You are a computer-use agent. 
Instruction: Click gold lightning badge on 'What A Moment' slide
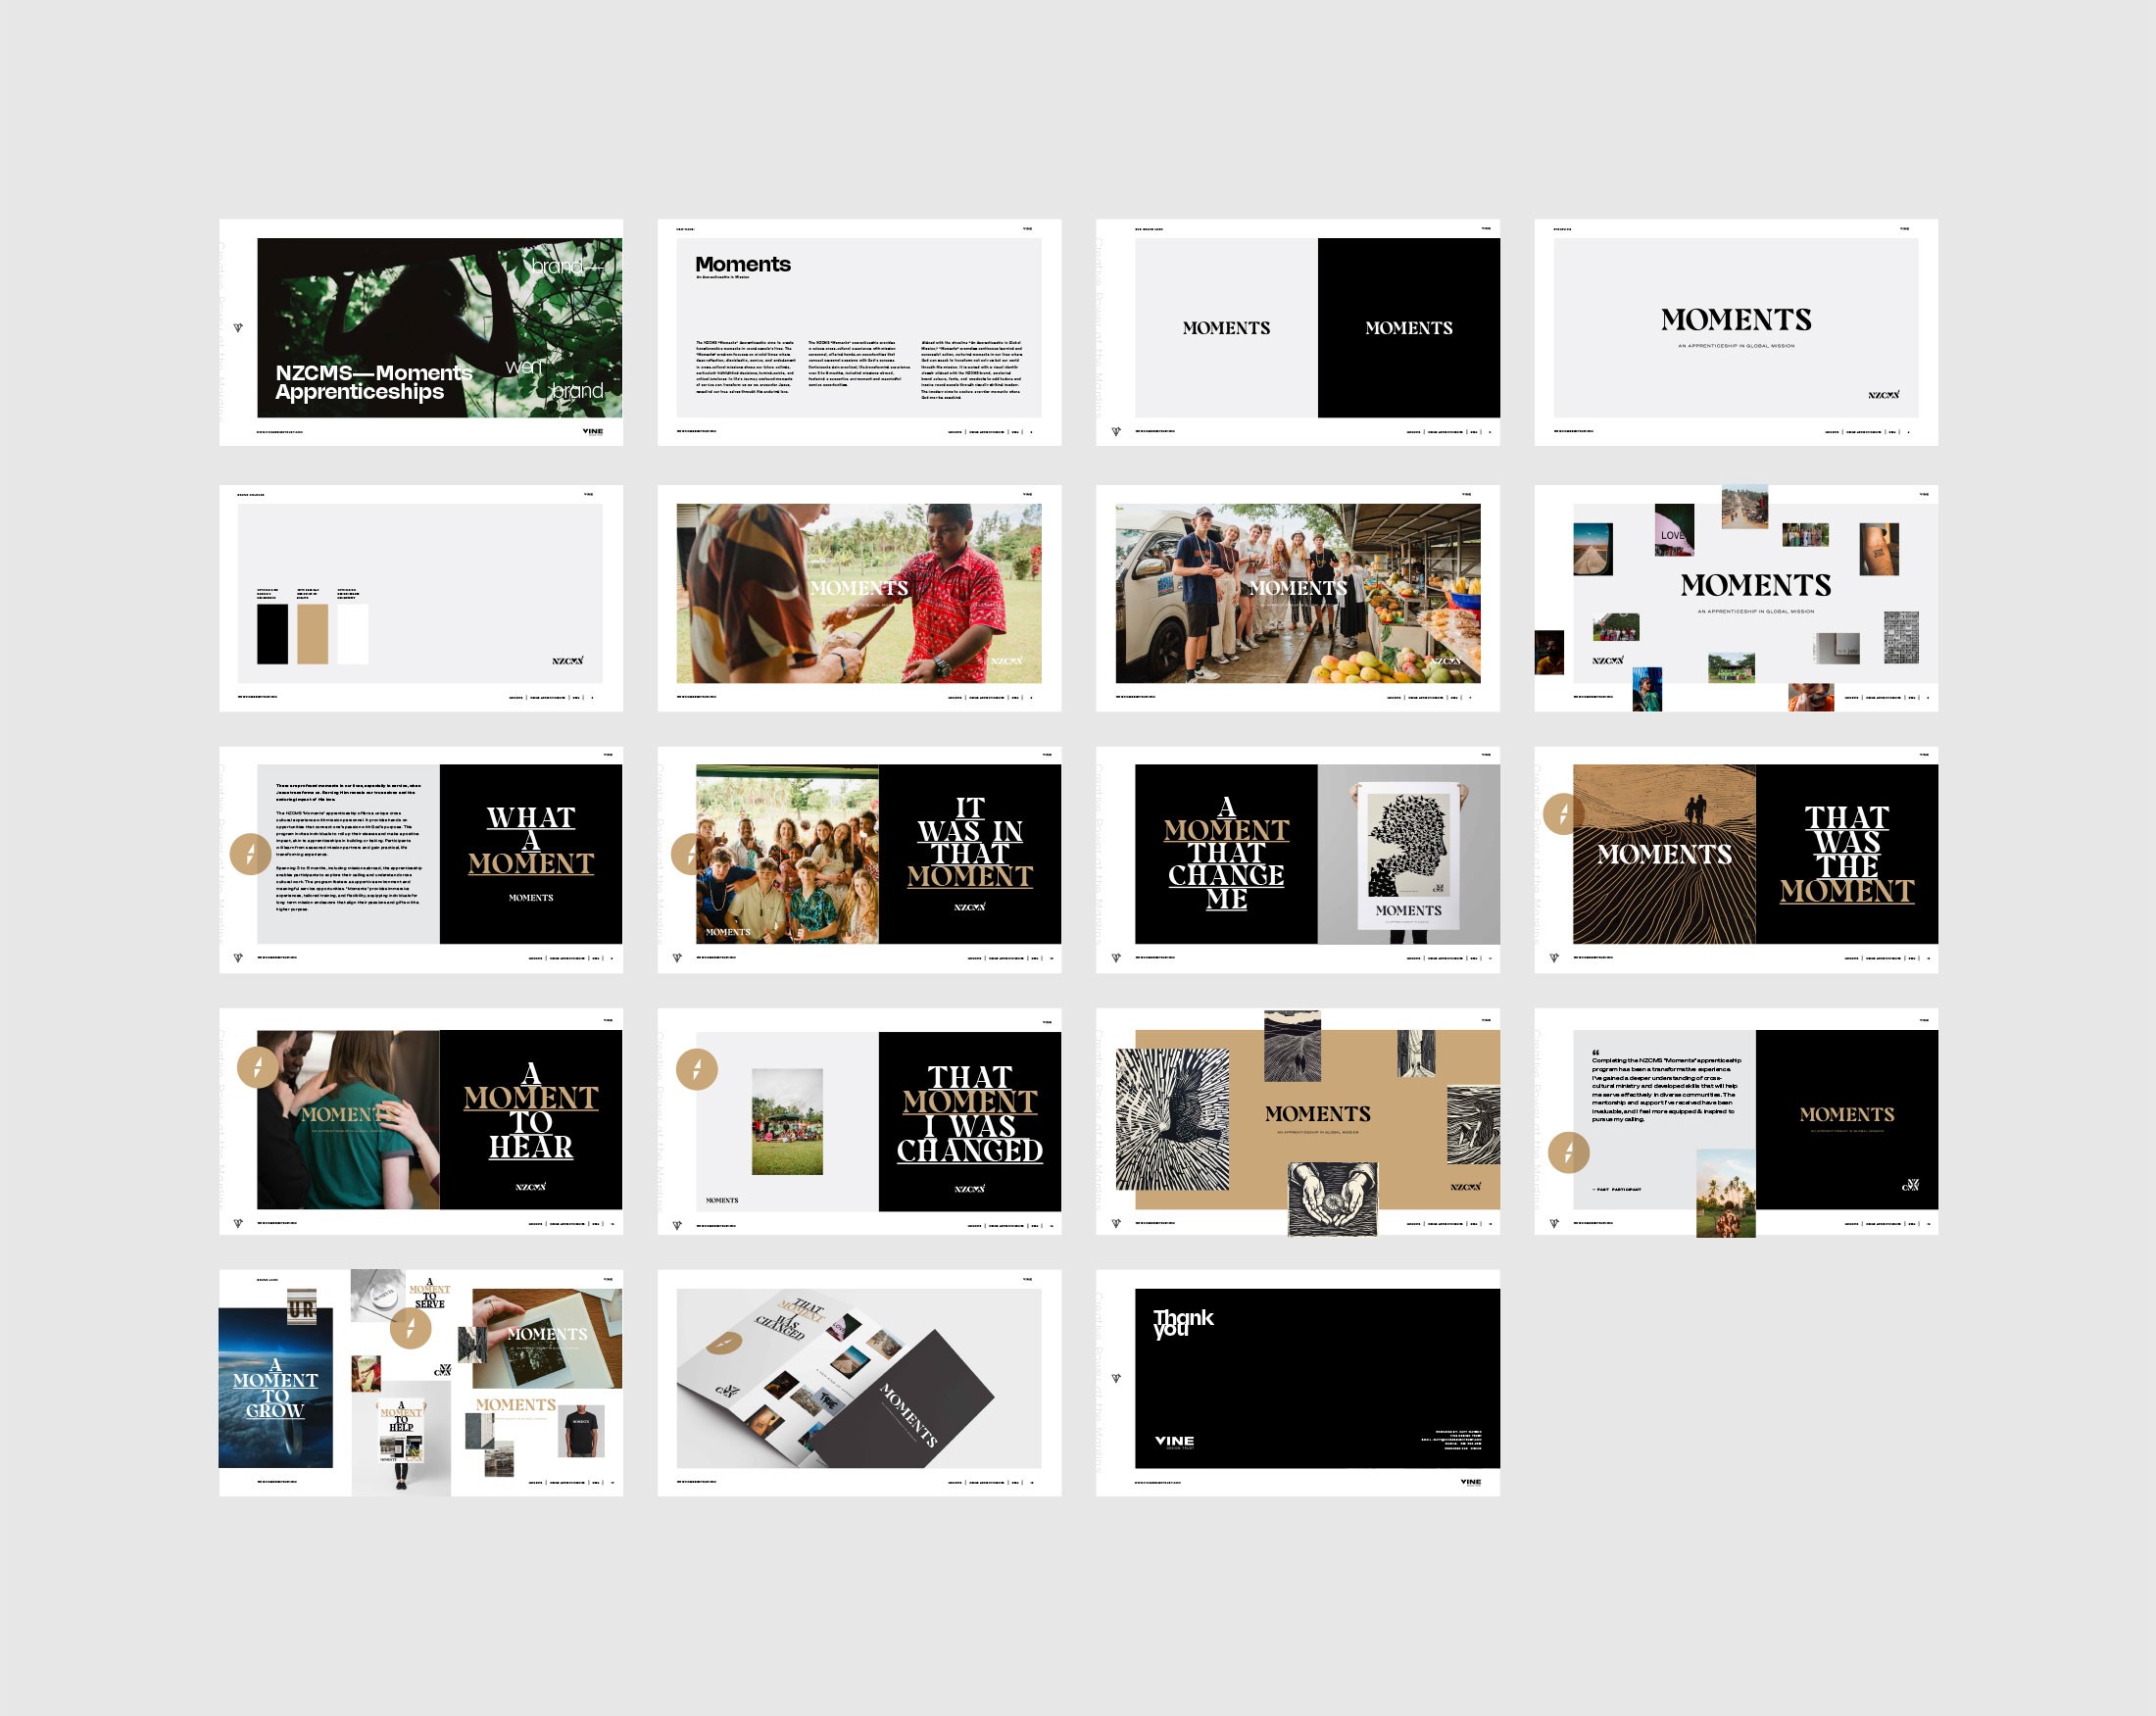(250, 854)
